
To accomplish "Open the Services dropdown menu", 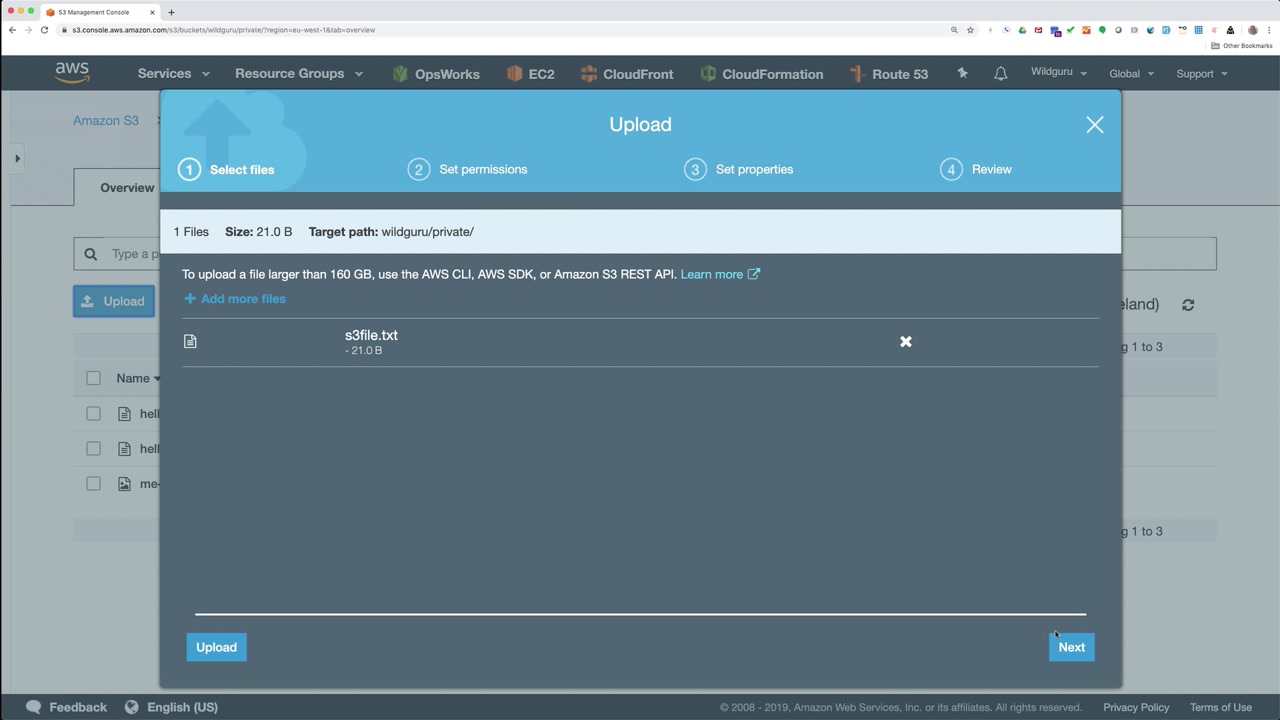I will pos(173,74).
